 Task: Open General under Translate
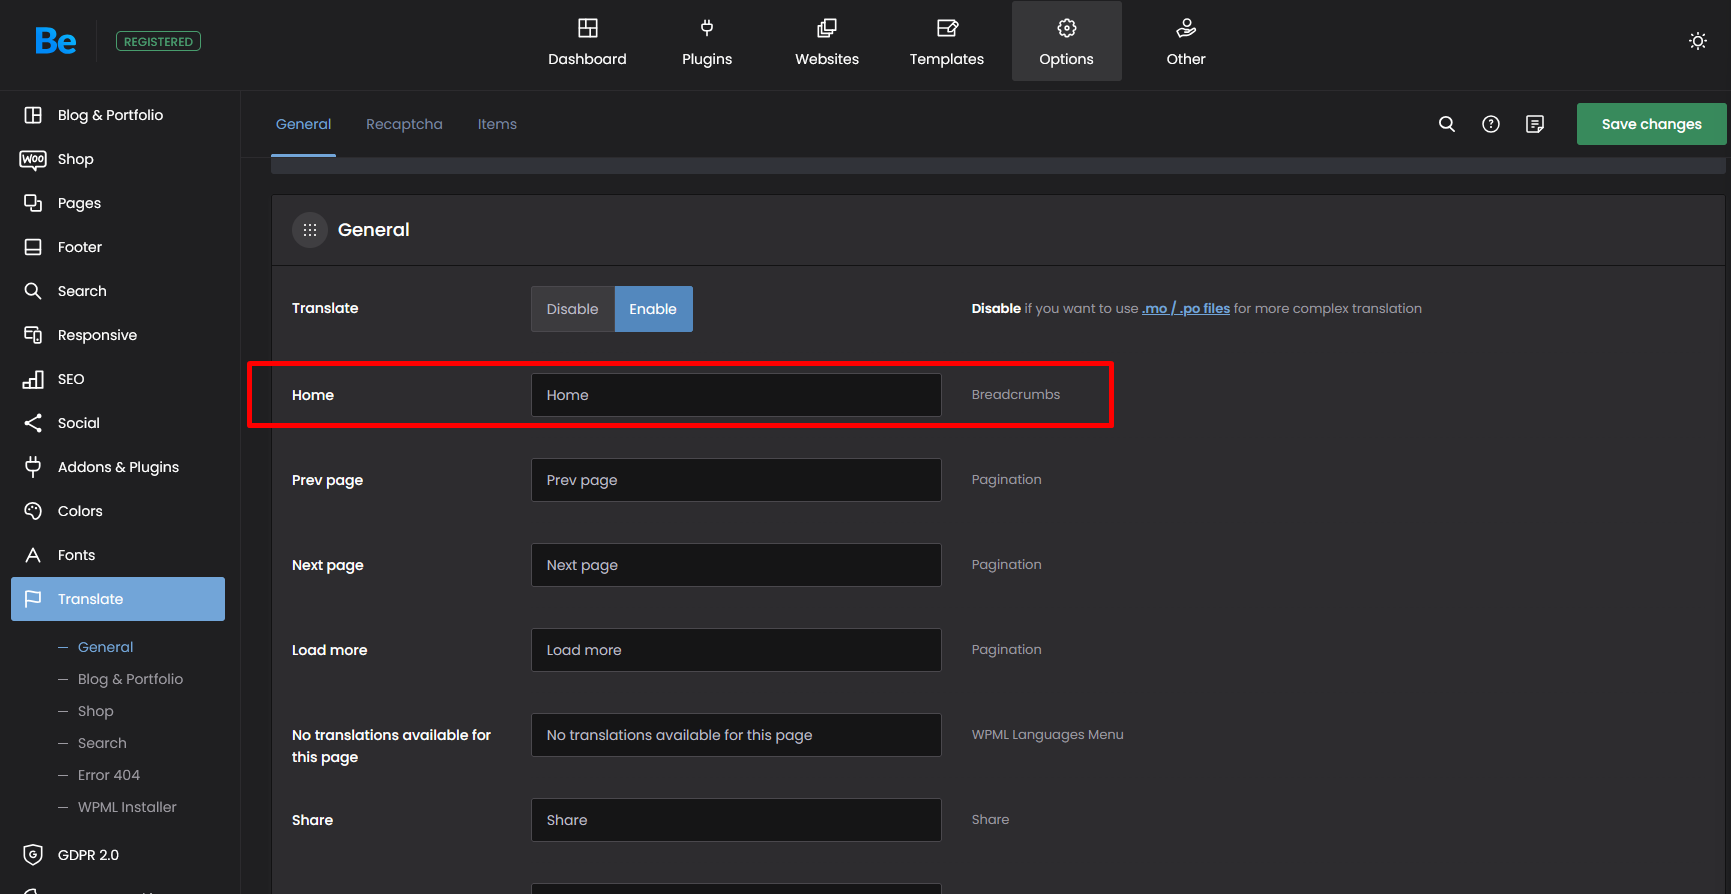pos(105,647)
